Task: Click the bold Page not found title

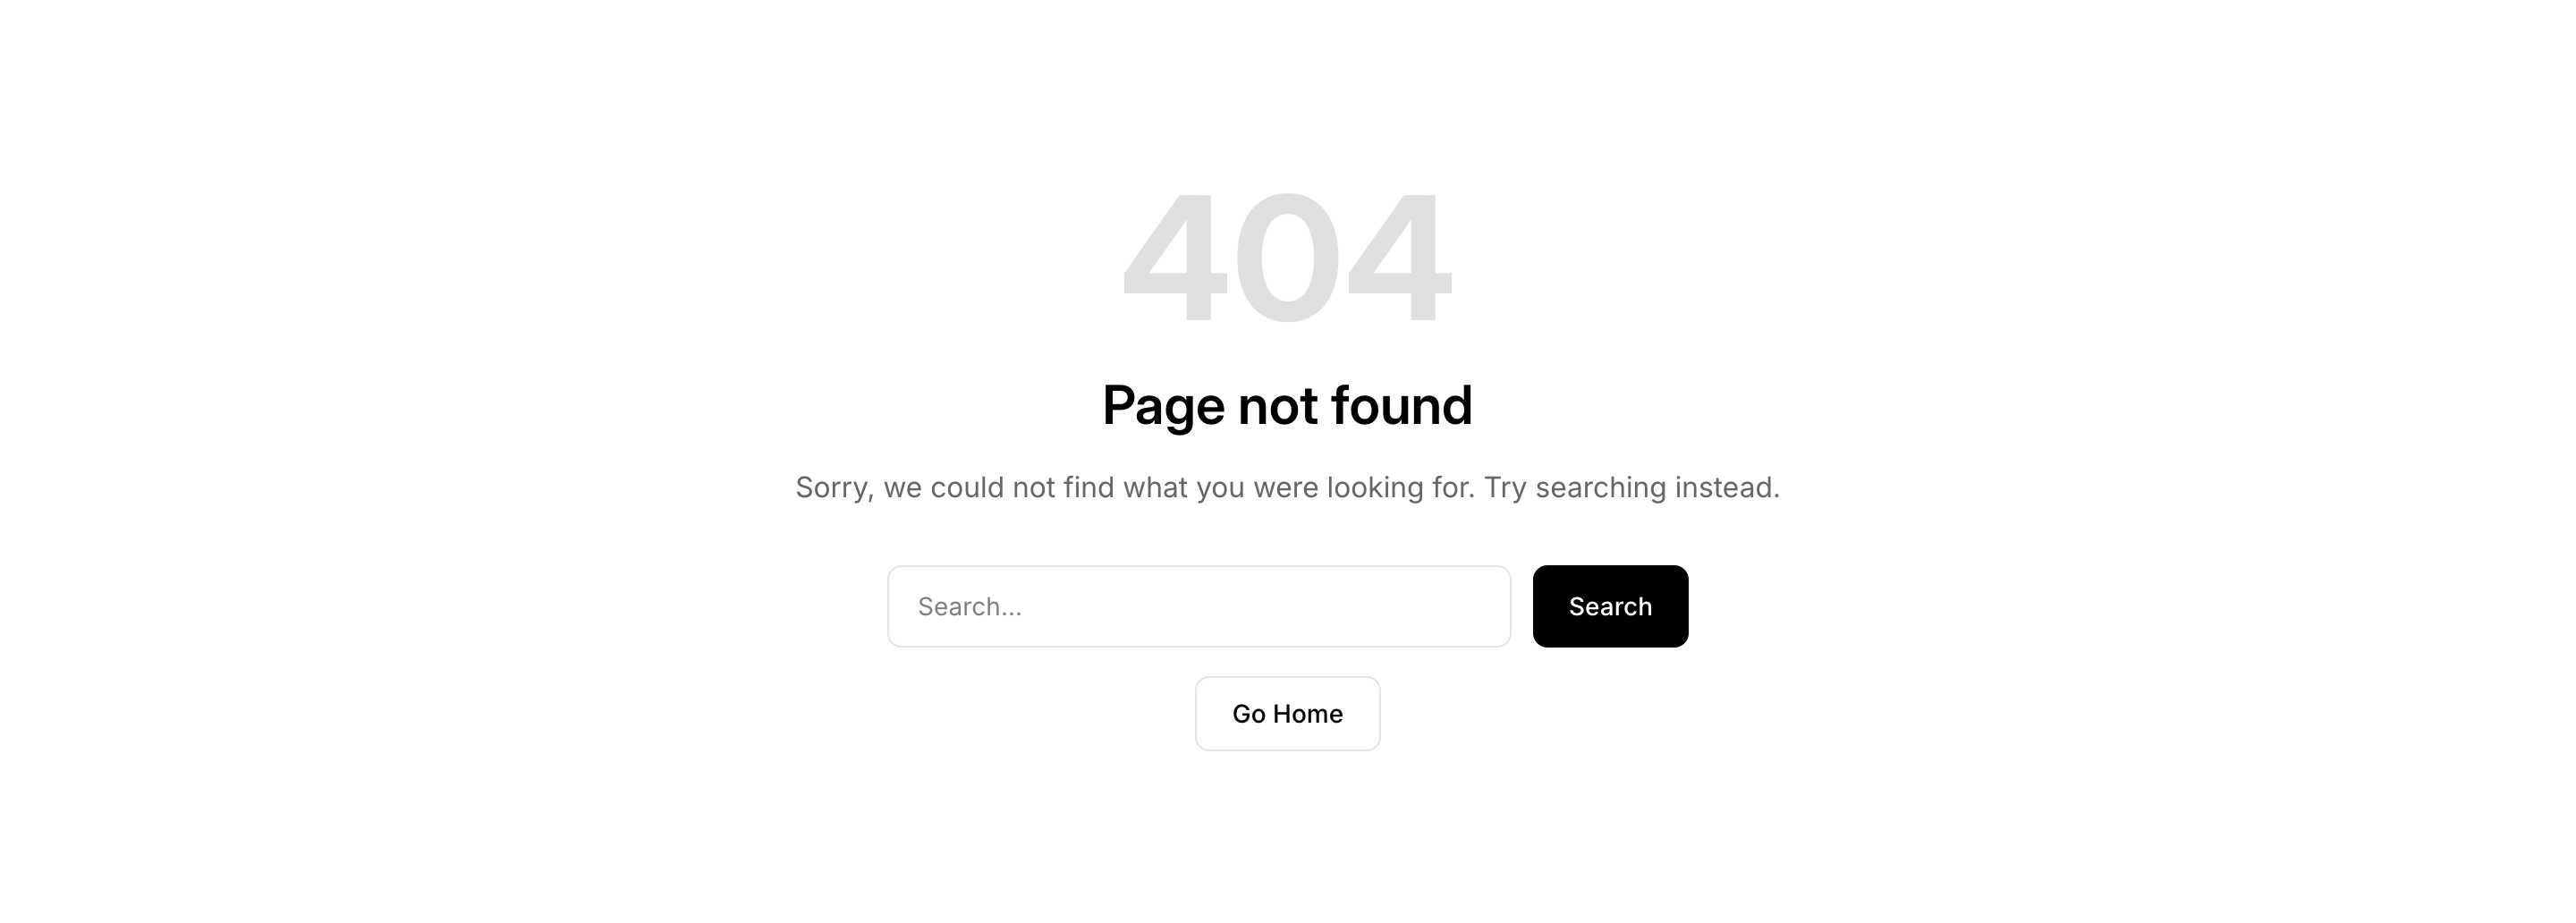Action: 1287,406
